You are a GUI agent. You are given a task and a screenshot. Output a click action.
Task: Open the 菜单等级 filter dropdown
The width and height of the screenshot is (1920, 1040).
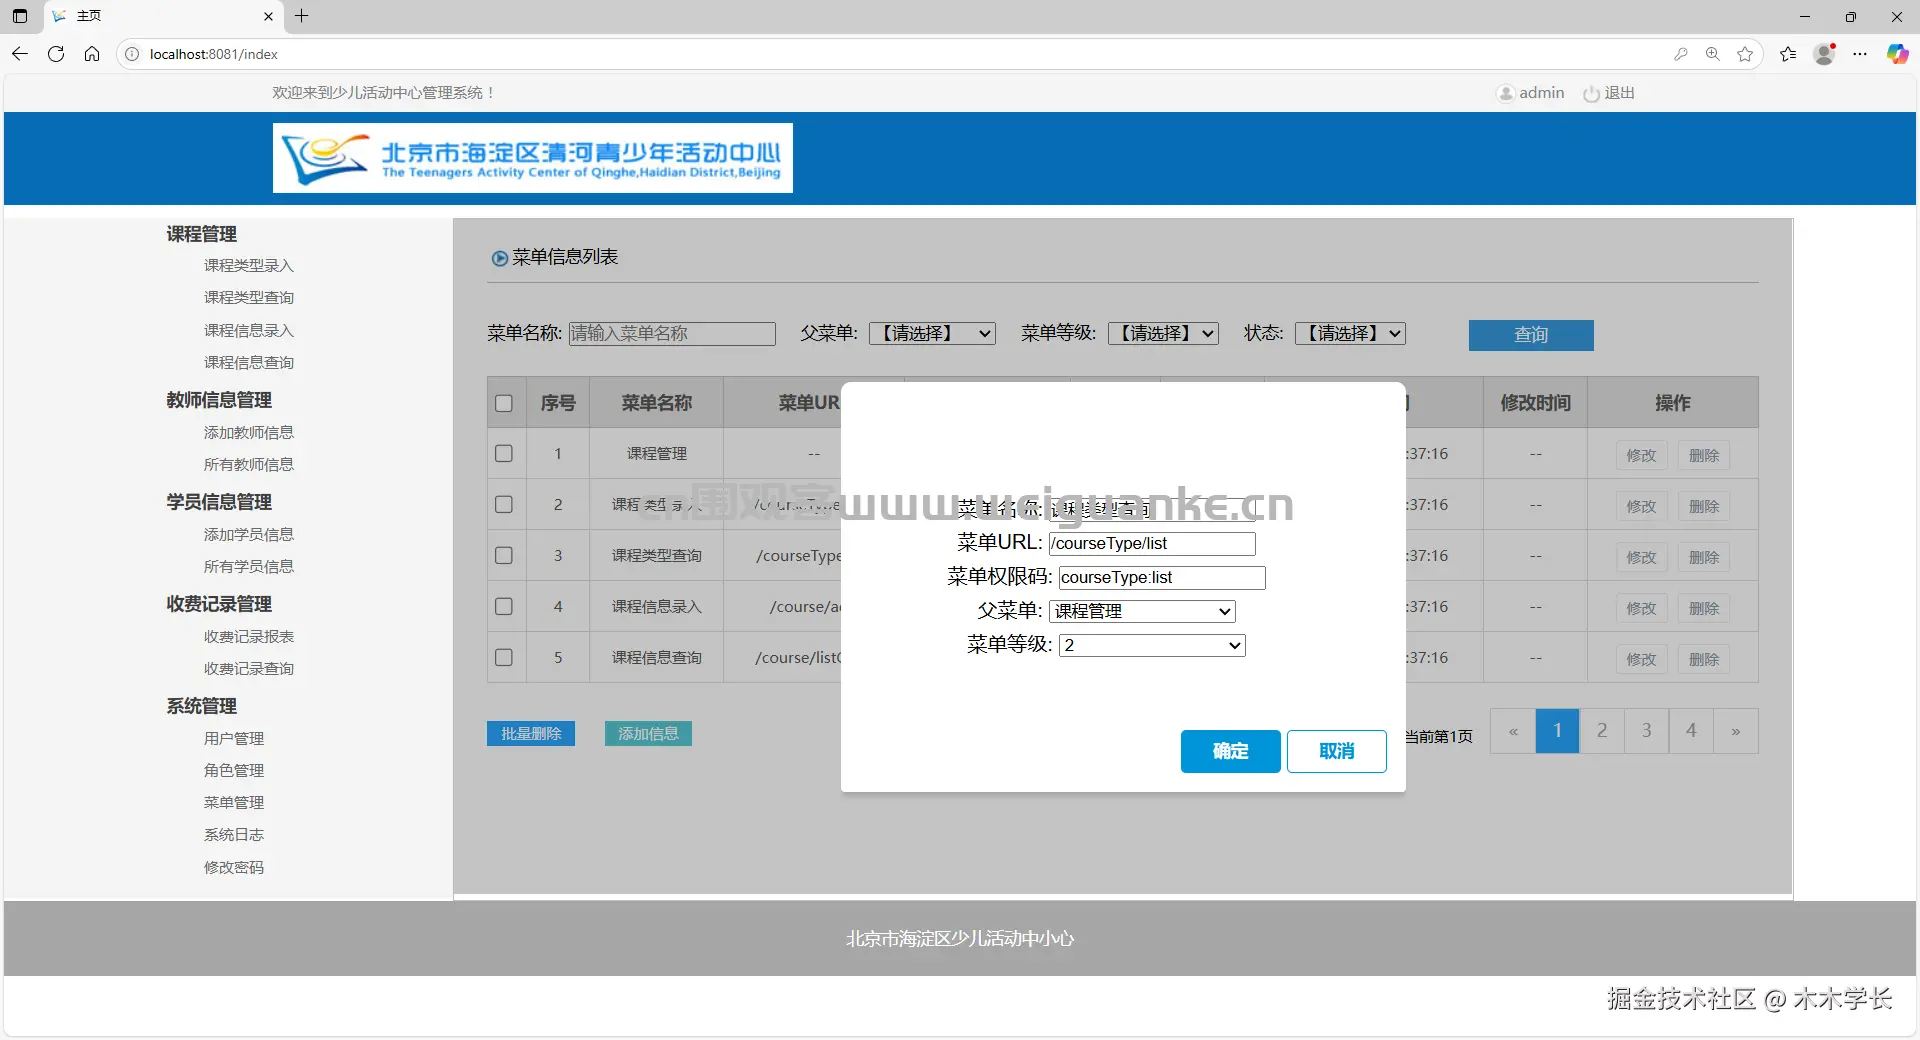pos(1163,333)
